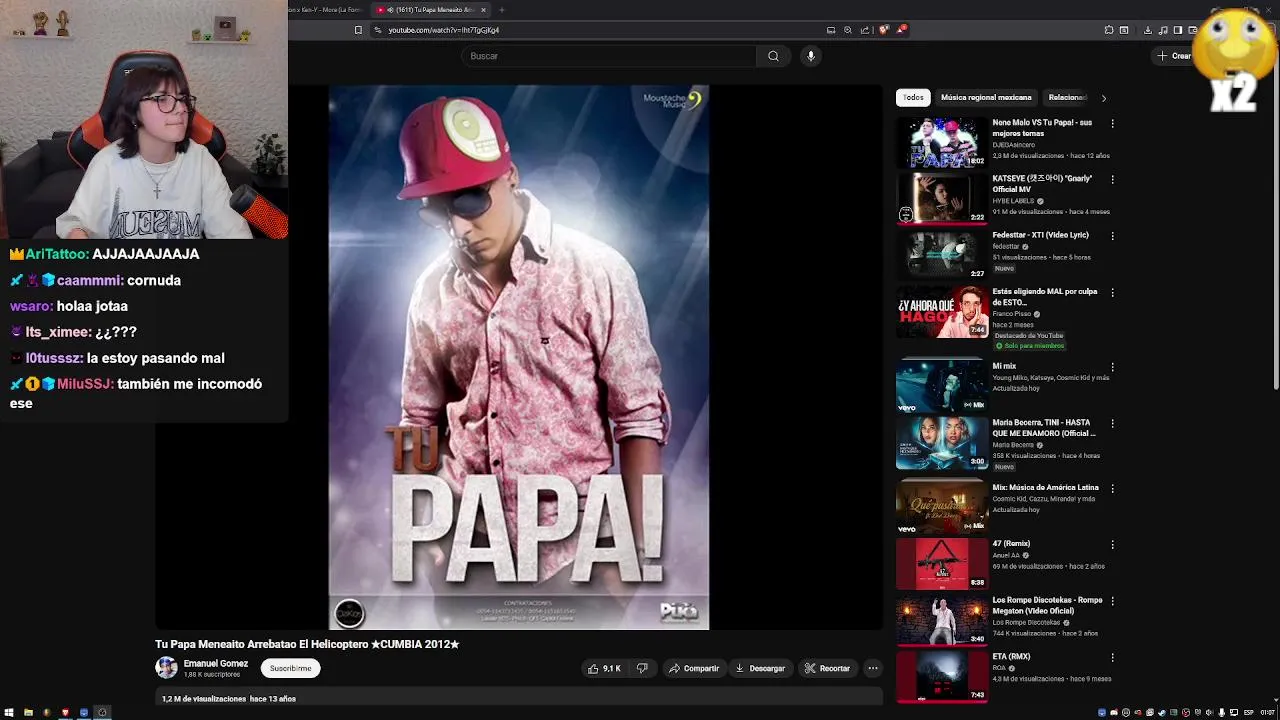Open options for Los Rompe Discotekas video

click(1112, 601)
